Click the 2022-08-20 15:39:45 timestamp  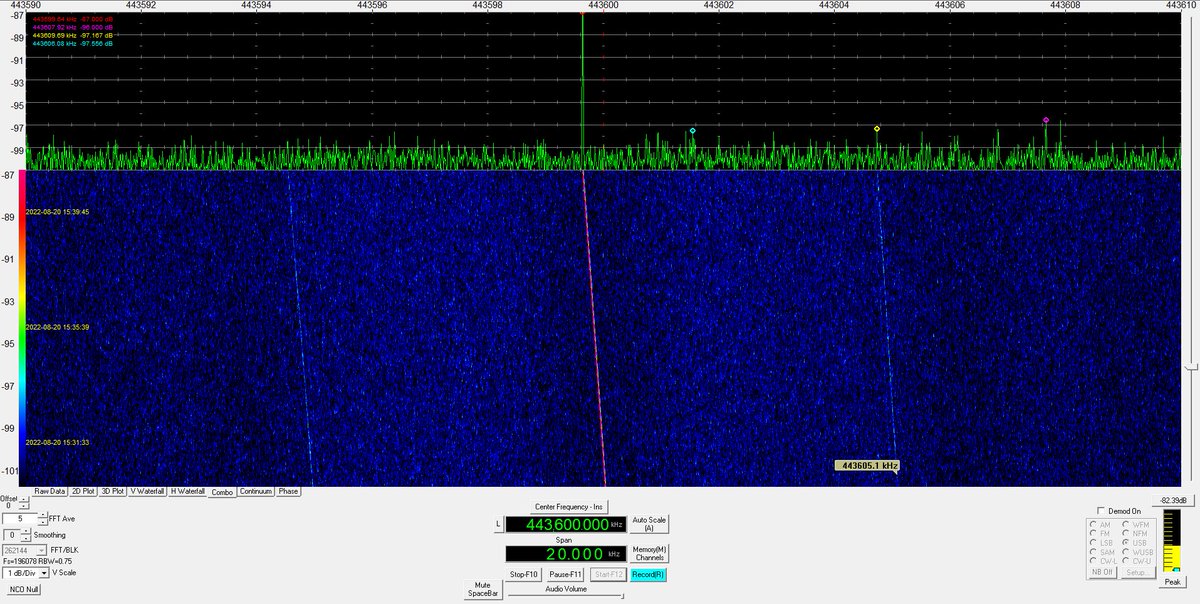(58, 212)
